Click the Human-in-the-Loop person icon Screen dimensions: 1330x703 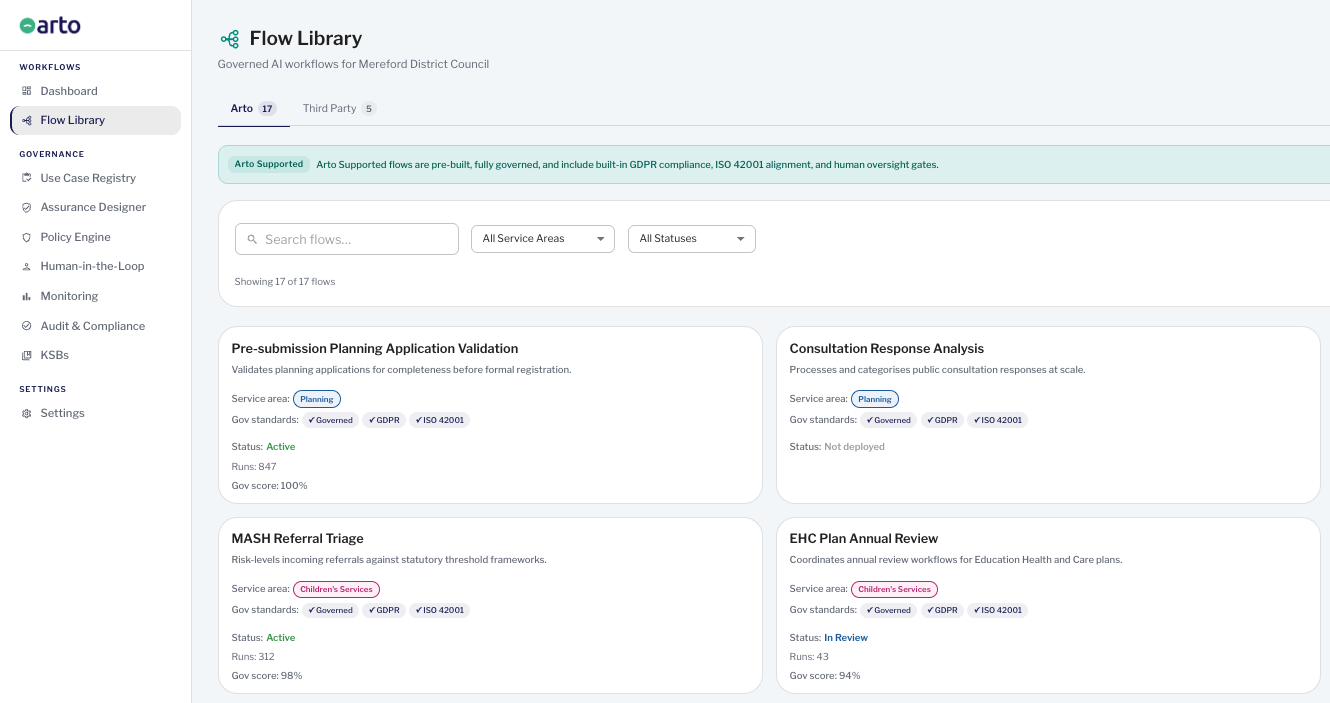coord(27,266)
